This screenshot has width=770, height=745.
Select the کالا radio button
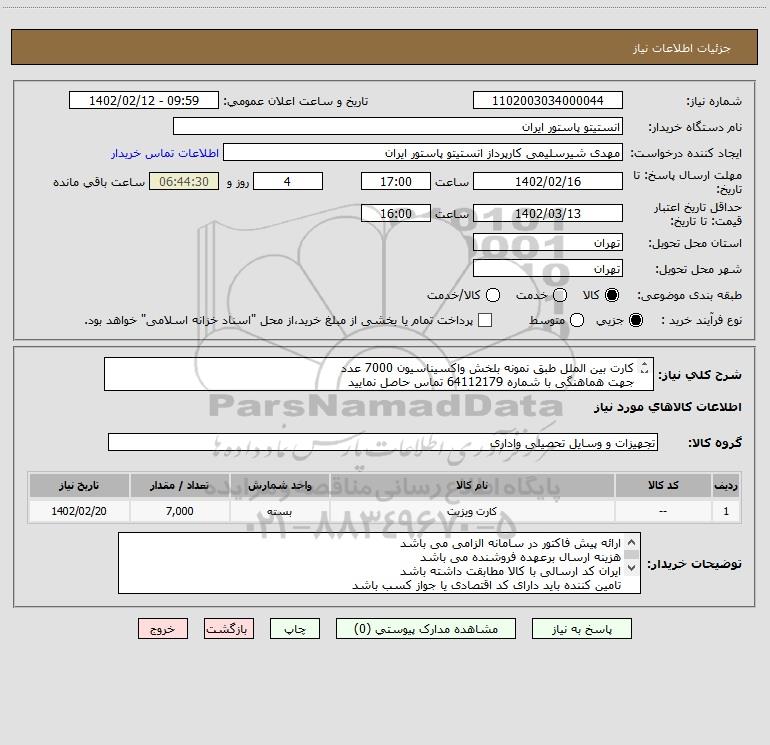pyautogui.click(x=612, y=295)
